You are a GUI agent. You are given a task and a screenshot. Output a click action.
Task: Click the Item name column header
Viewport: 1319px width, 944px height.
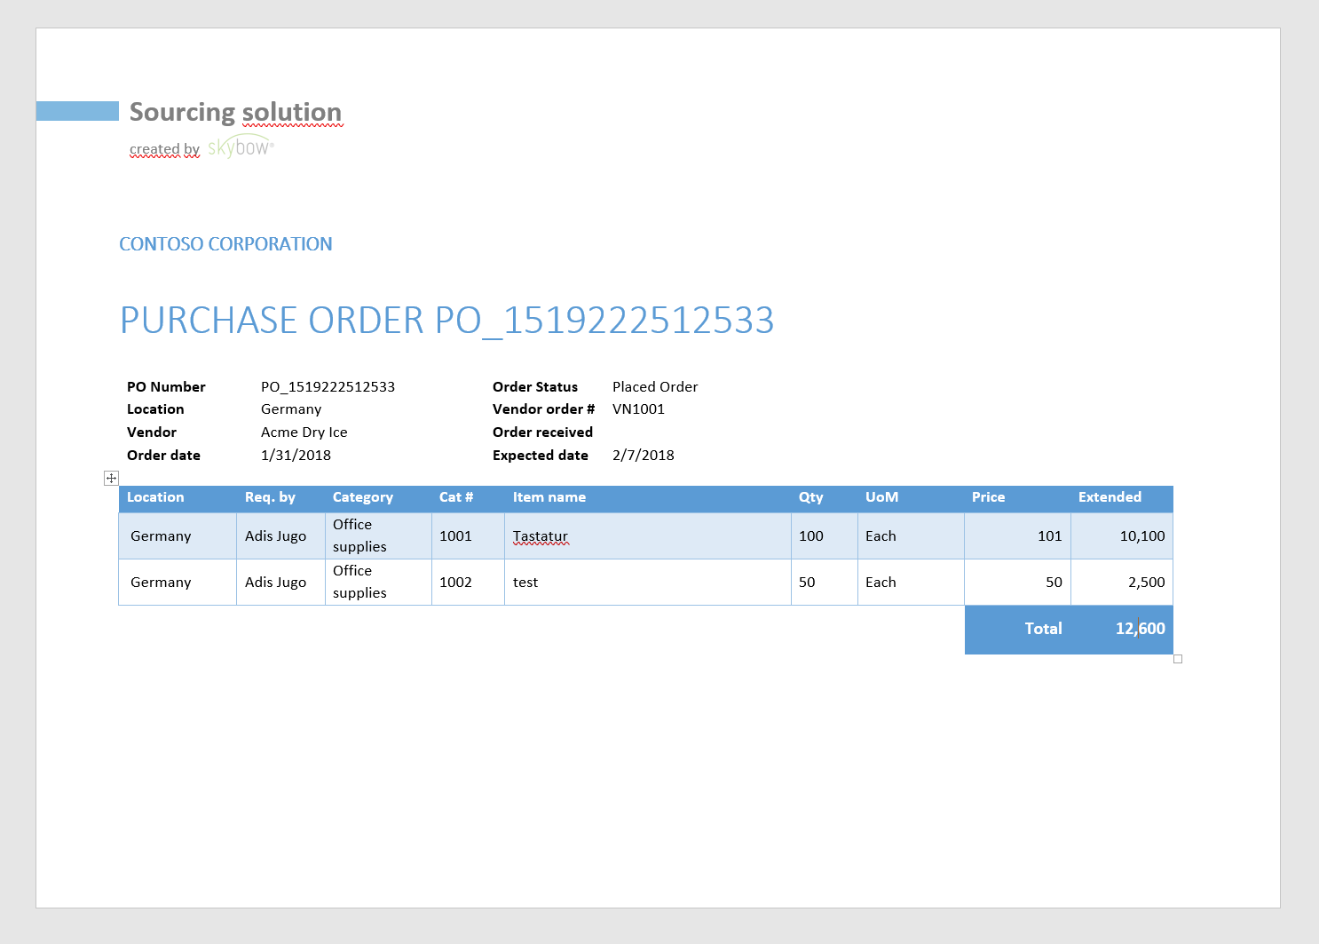[x=549, y=497]
